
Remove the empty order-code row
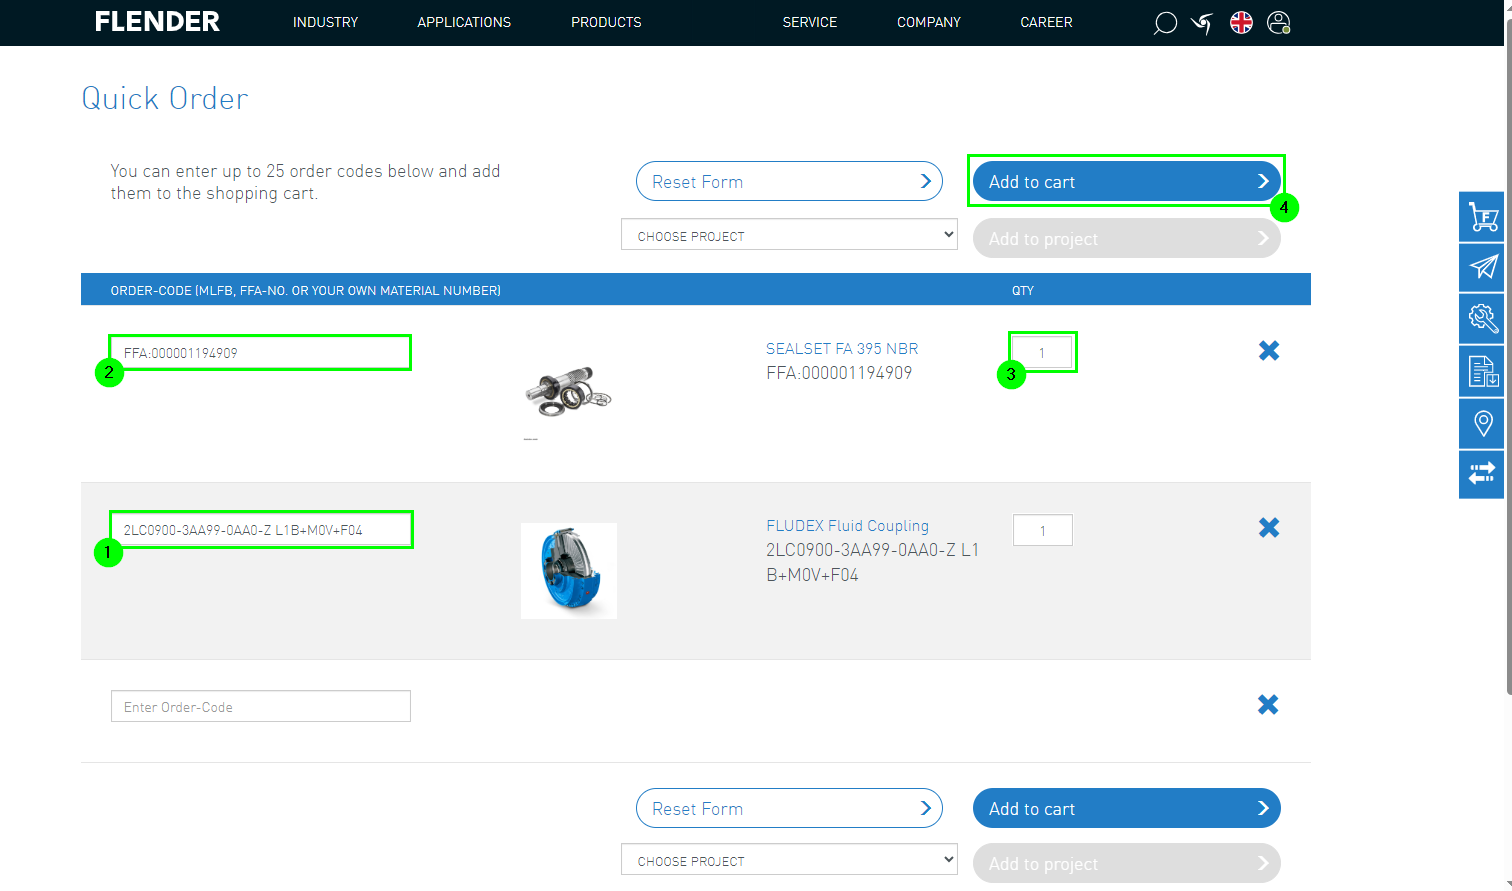[1268, 705]
